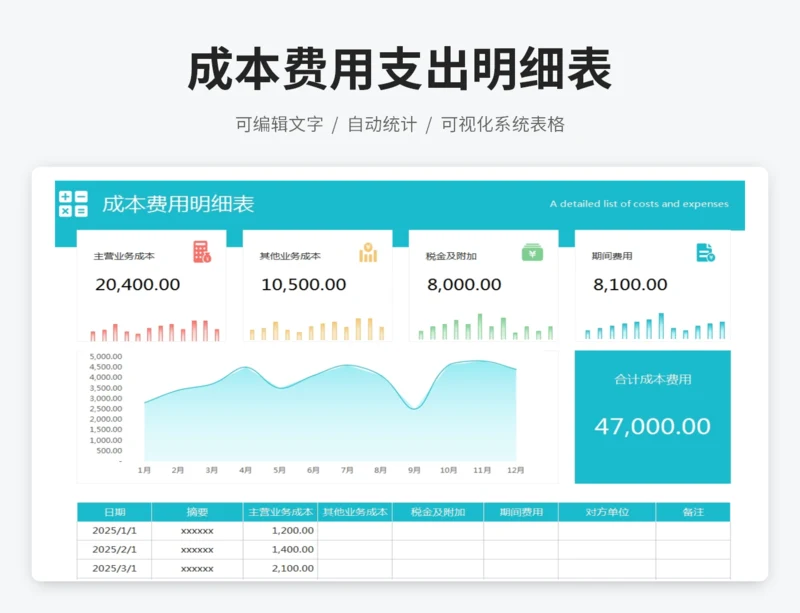Click the xxxxxx summary cell in the 2025/3/1 row
800x613 pixels.
[197, 569]
